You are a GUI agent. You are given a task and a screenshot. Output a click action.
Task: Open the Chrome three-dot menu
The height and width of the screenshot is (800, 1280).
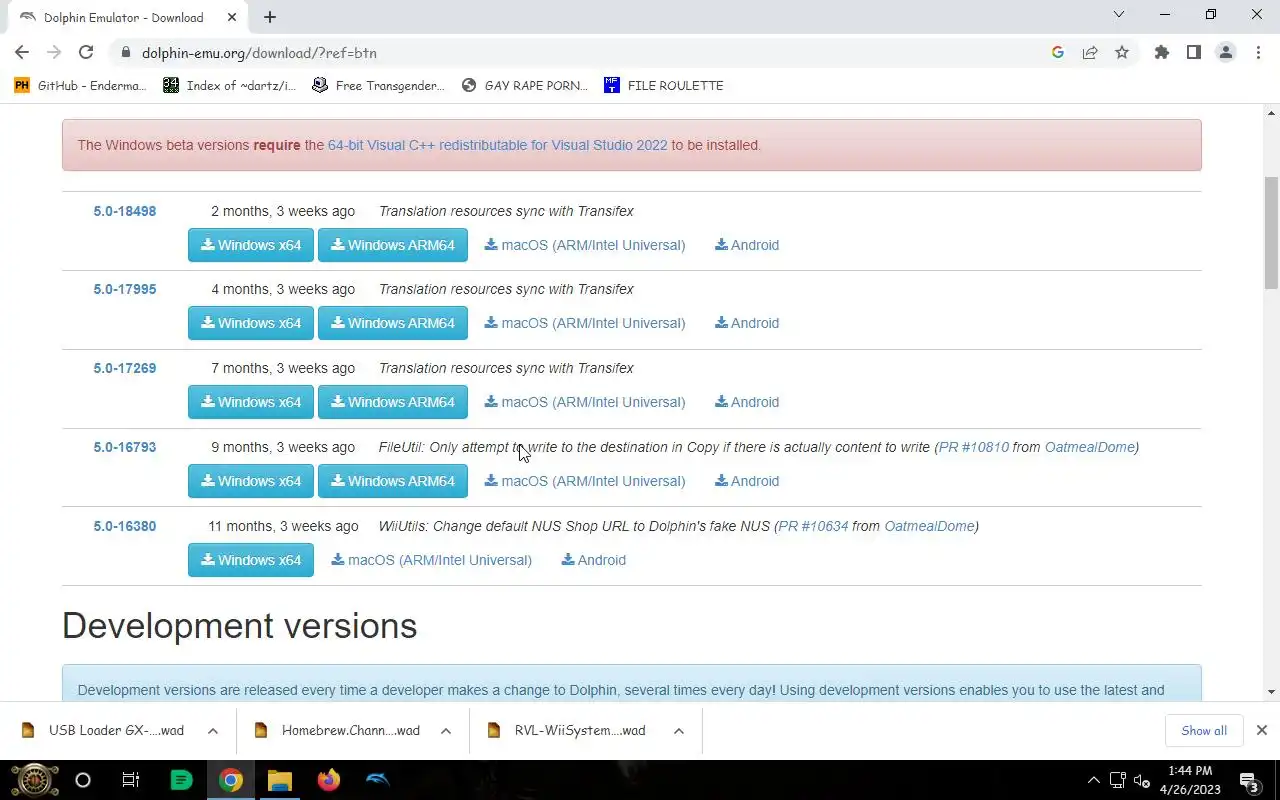(1258, 53)
